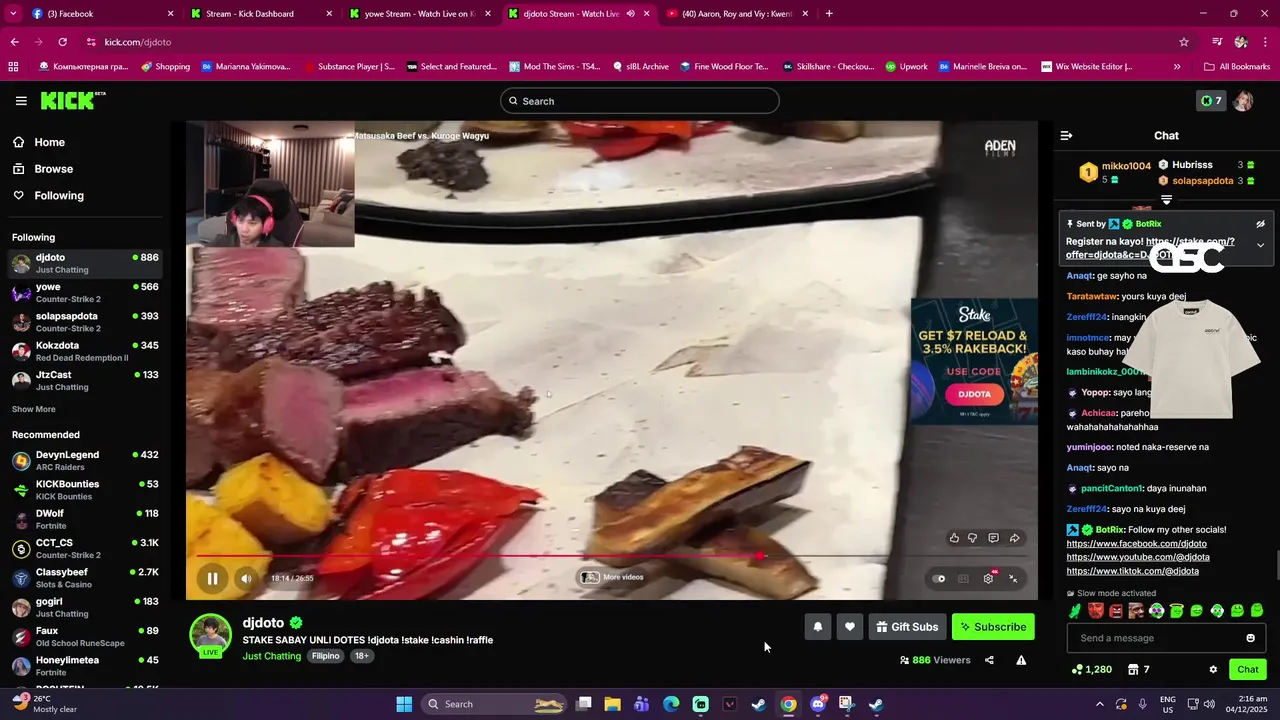The width and height of the screenshot is (1280, 720).
Task: Open facebook.com/djdoto link in chat
Action: 1136,544
